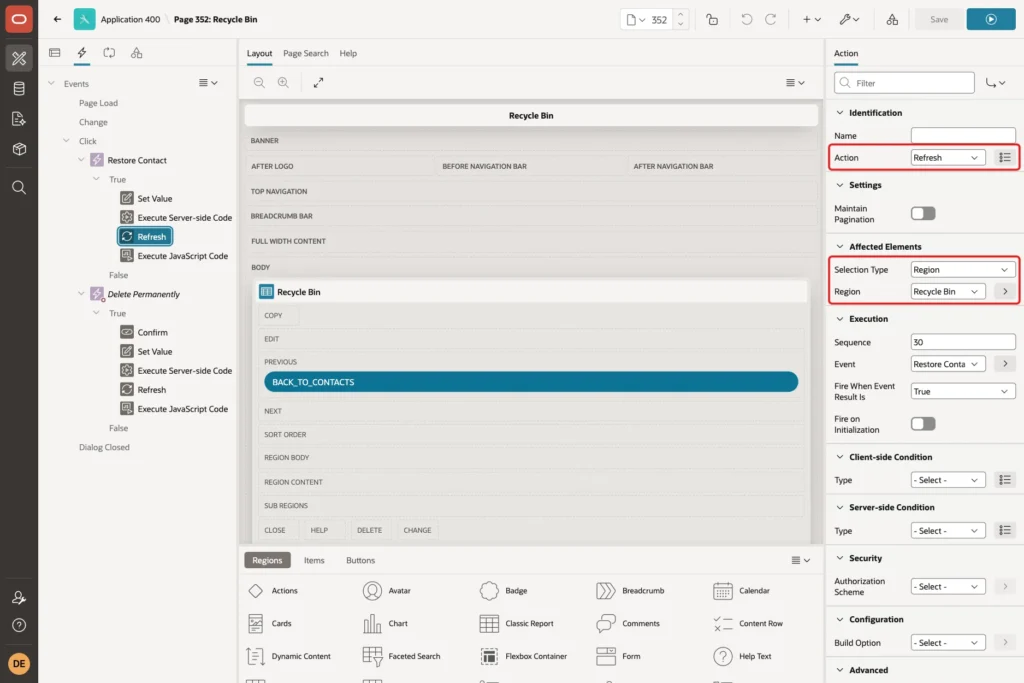Click Application 400 breadcrumb link
The image size is (1024, 683).
[x=130, y=19]
